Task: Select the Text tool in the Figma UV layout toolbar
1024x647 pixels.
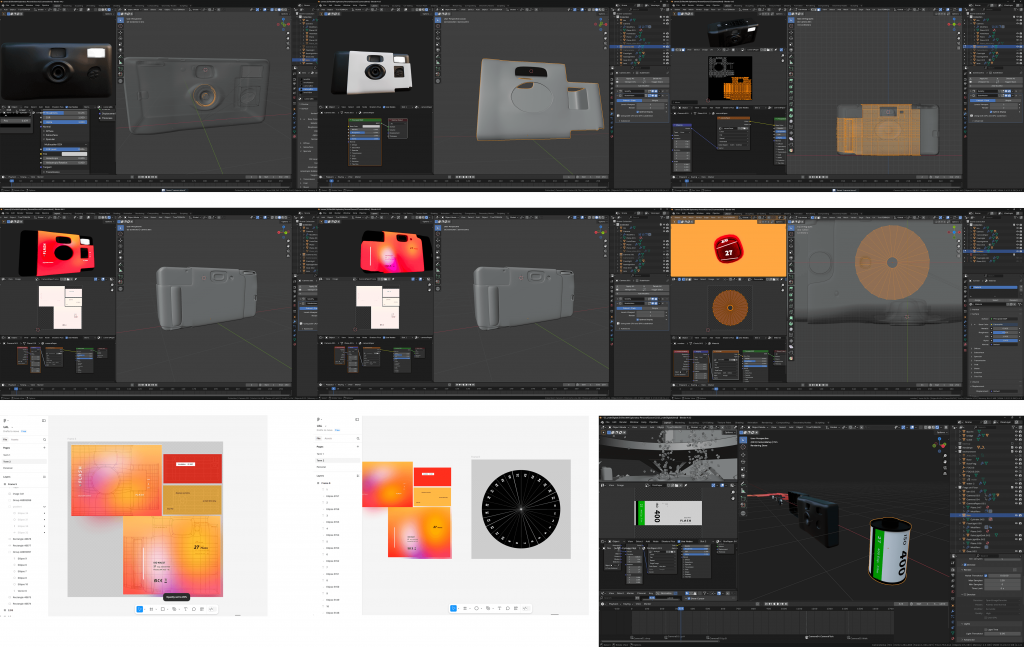Action: pos(185,609)
